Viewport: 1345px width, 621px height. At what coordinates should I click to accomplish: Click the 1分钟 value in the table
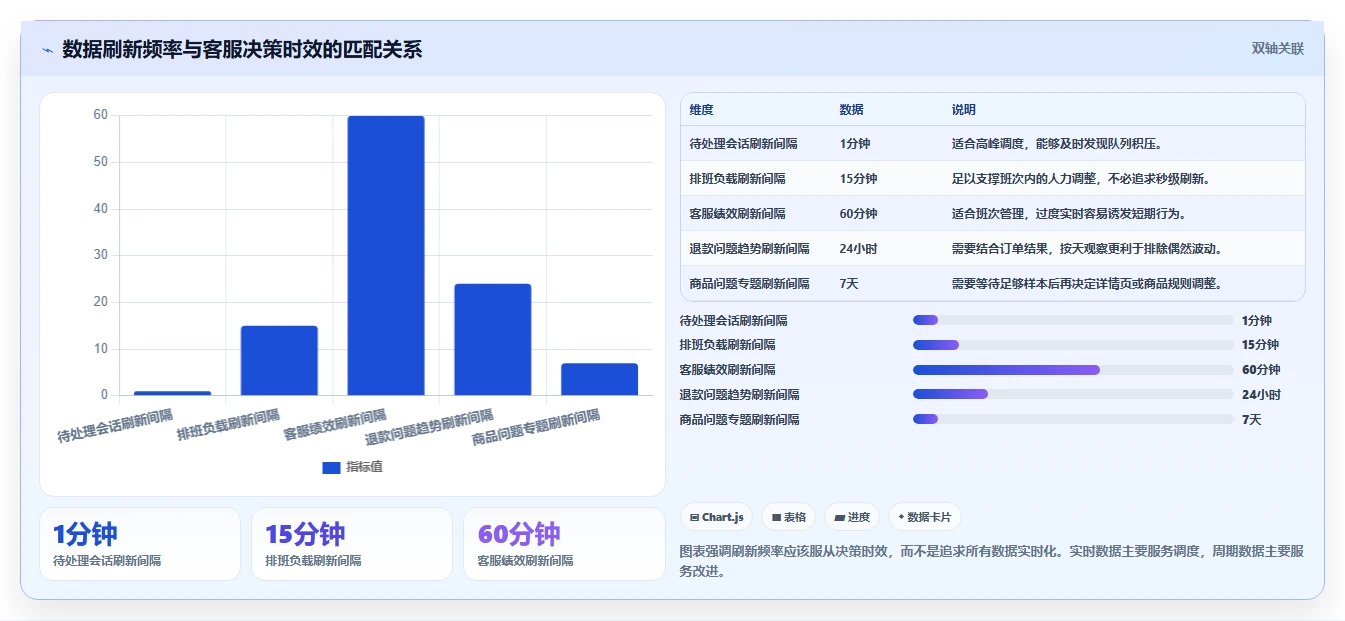pos(855,144)
